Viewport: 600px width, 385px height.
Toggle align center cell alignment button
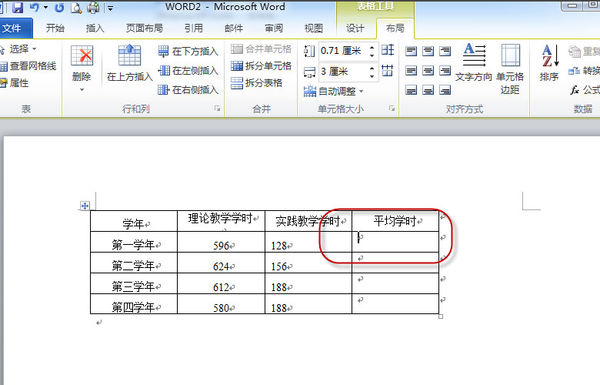[x=428, y=70]
